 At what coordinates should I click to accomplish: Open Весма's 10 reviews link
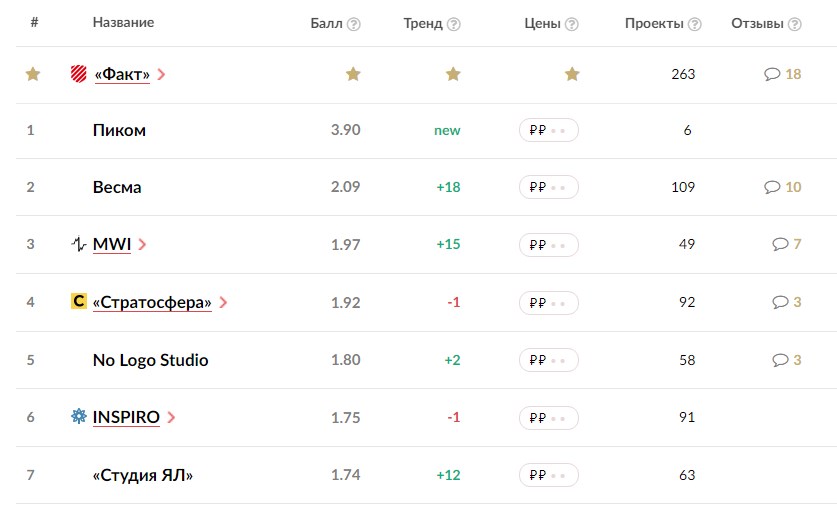click(783, 187)
